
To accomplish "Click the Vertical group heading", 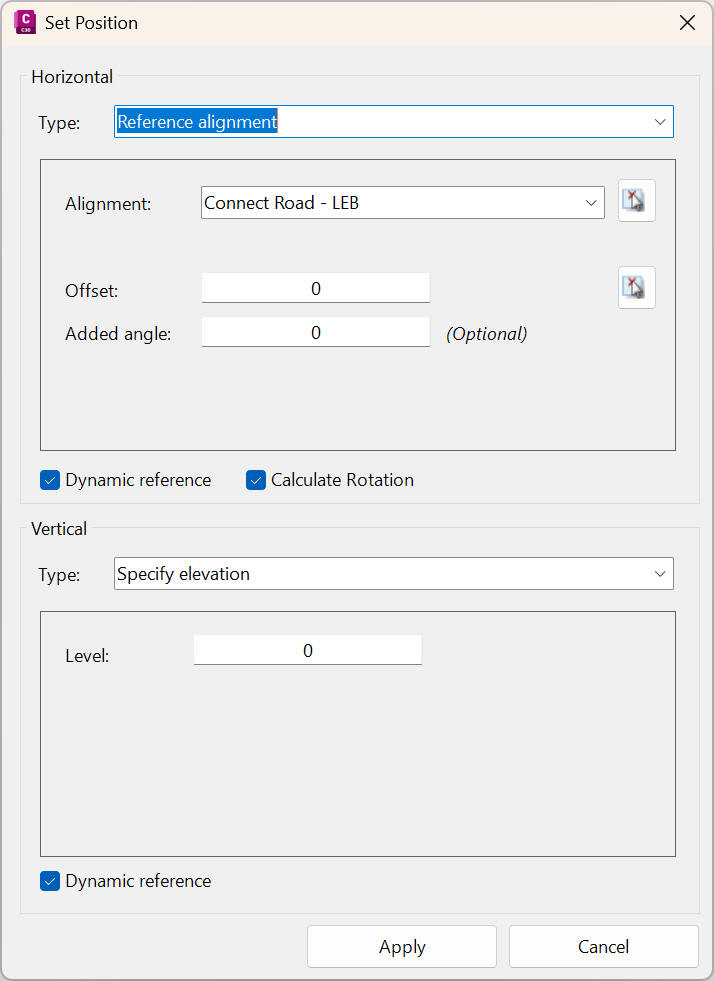I will (59, 529).
